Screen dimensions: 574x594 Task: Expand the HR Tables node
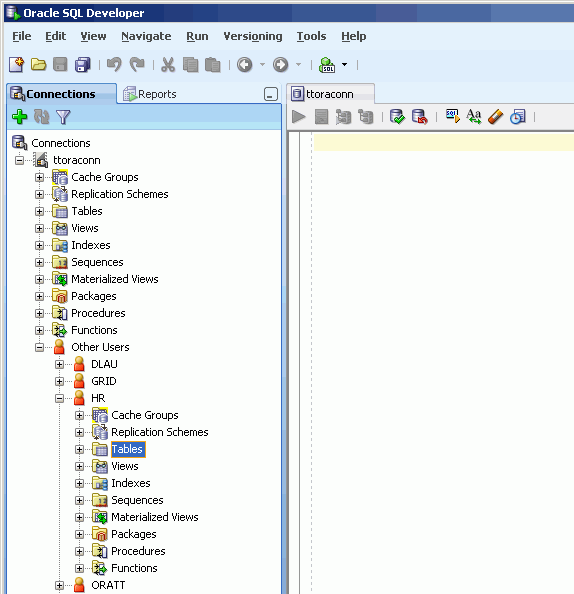tap(80, 450)
